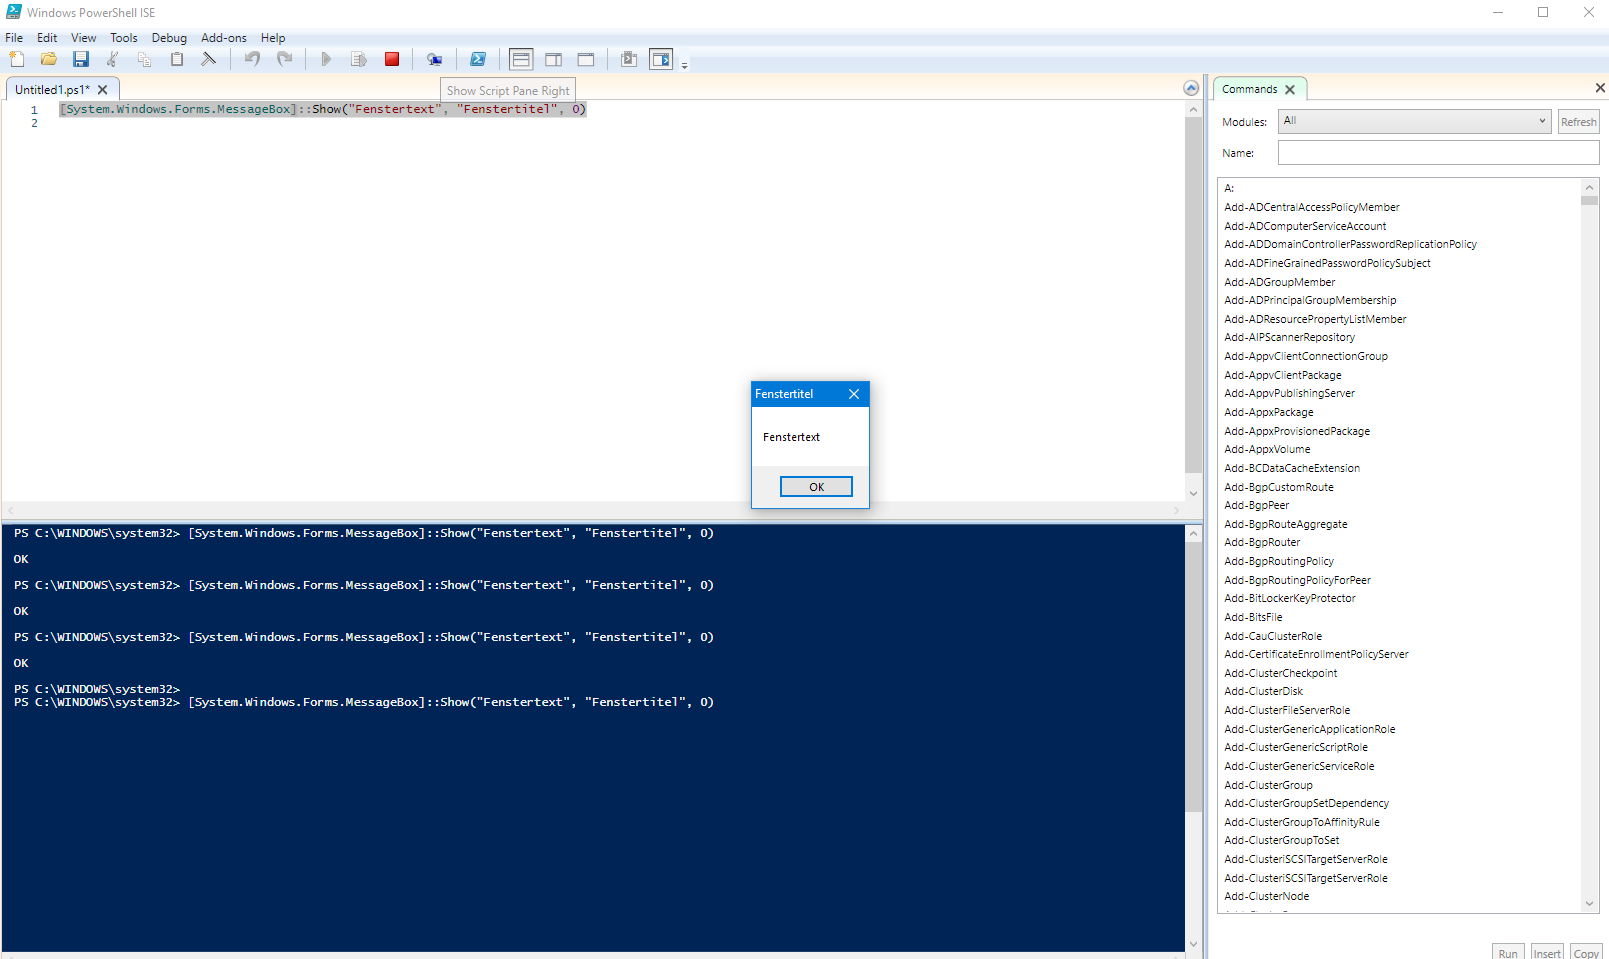Maximize the script pane
This screenshot has height=959, width=1609.
[586, 59]
